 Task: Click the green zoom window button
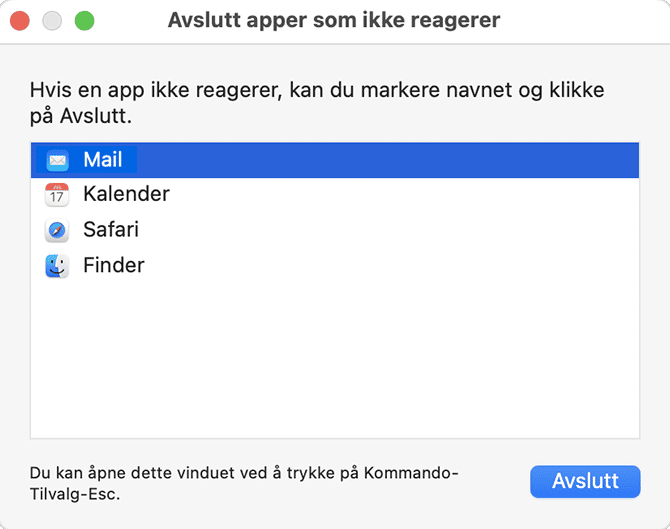coord(85,21)
